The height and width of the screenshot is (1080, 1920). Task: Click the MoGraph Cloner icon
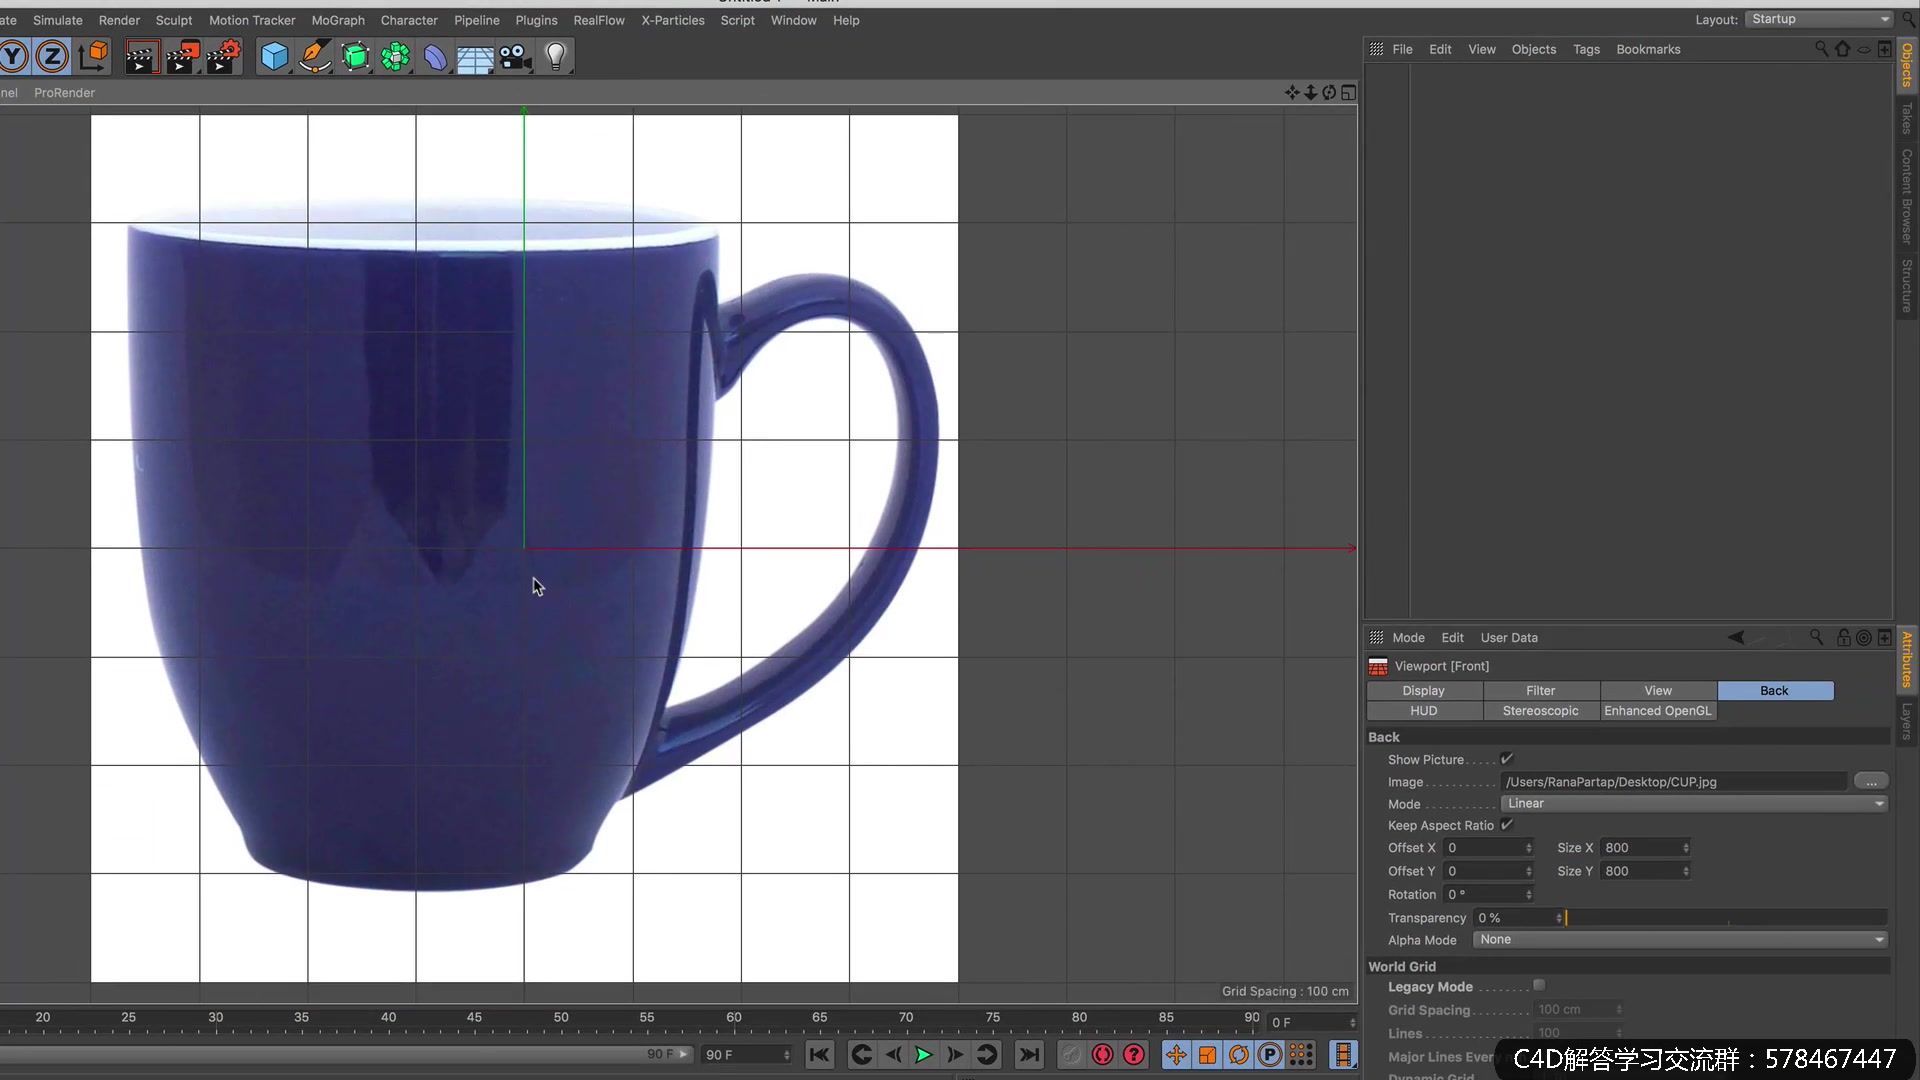[396, 57]
